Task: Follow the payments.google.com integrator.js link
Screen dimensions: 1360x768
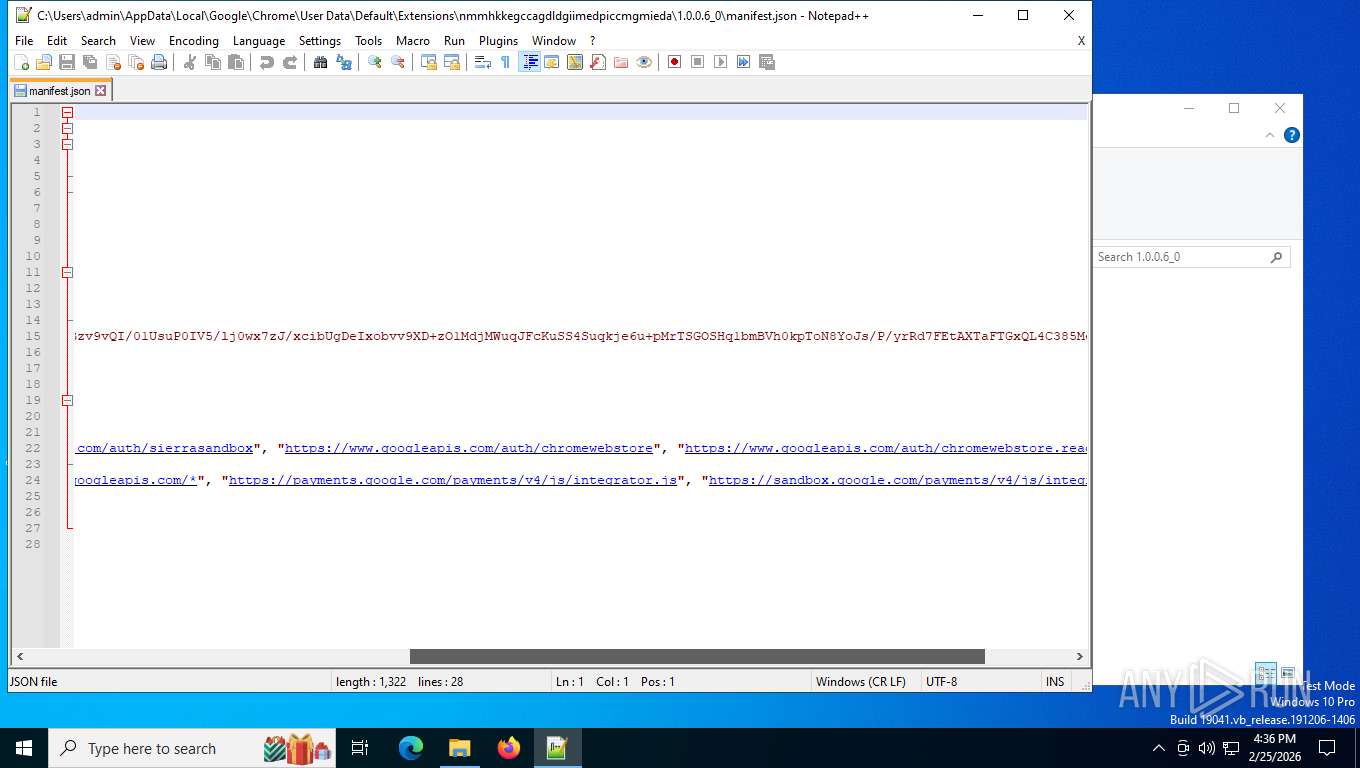Action: [453, 480]
